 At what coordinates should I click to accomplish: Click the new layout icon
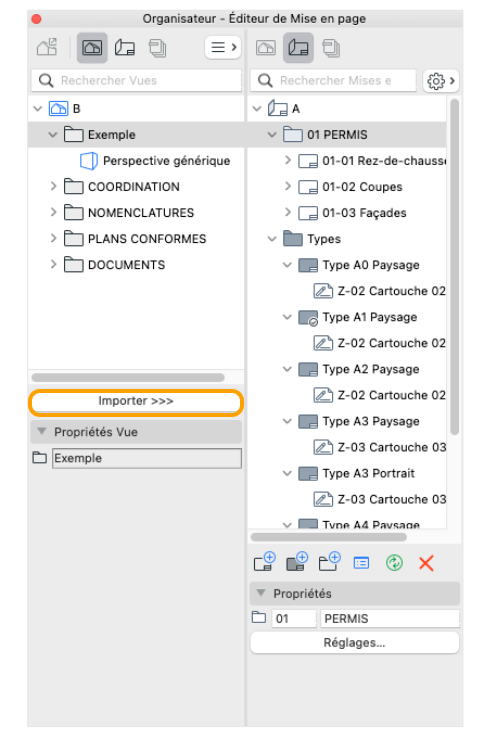point(264,562)
